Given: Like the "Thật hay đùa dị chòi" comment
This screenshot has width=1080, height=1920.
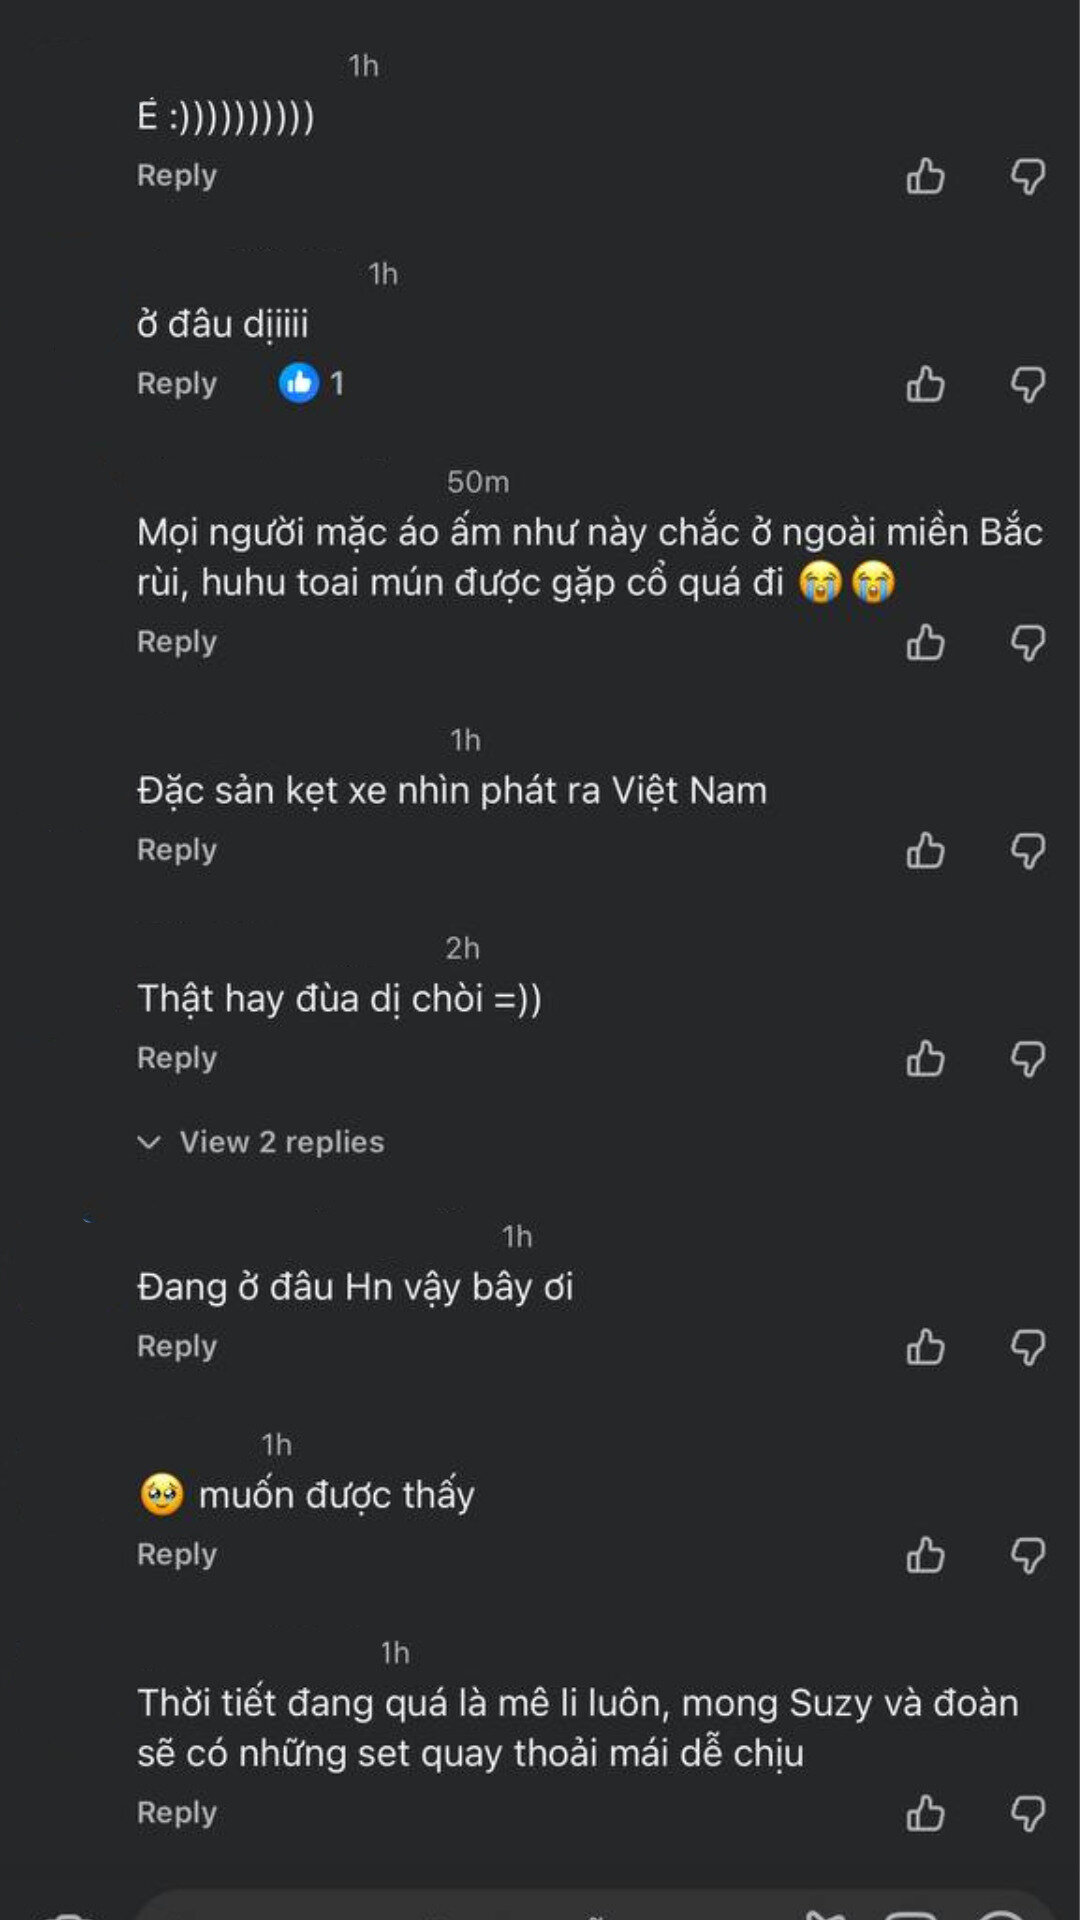Looking at the screenshot, I should click(x=925, y=1060).
